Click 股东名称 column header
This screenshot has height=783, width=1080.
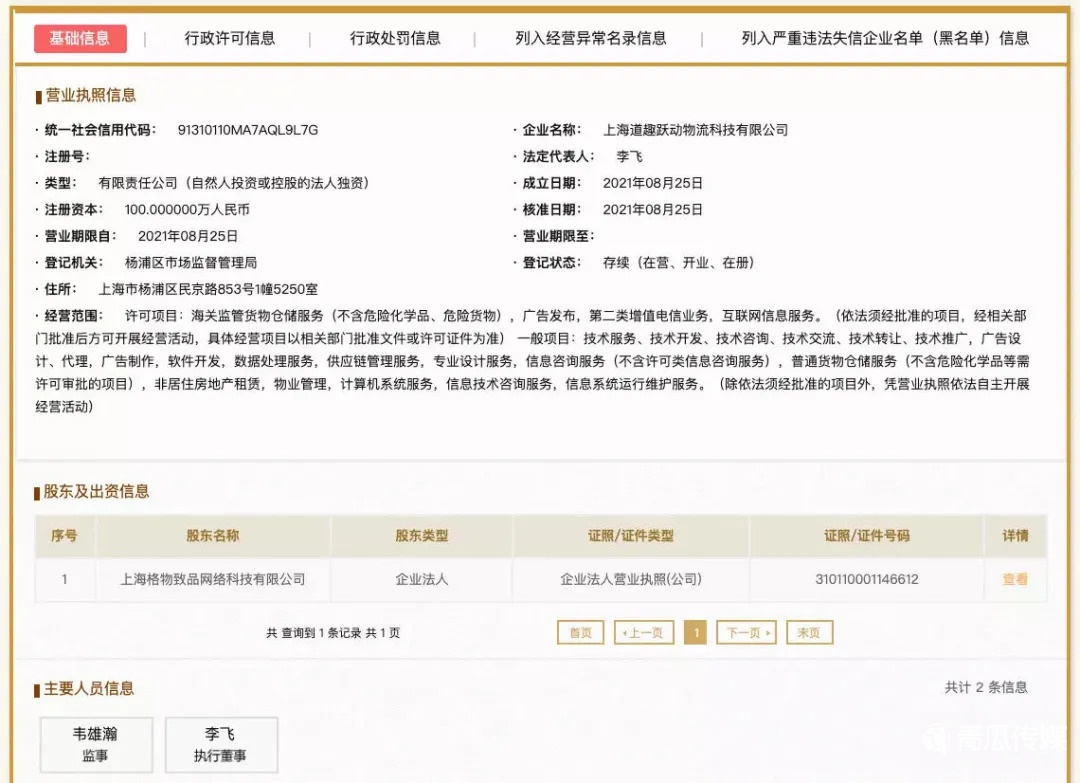point(213,536)
